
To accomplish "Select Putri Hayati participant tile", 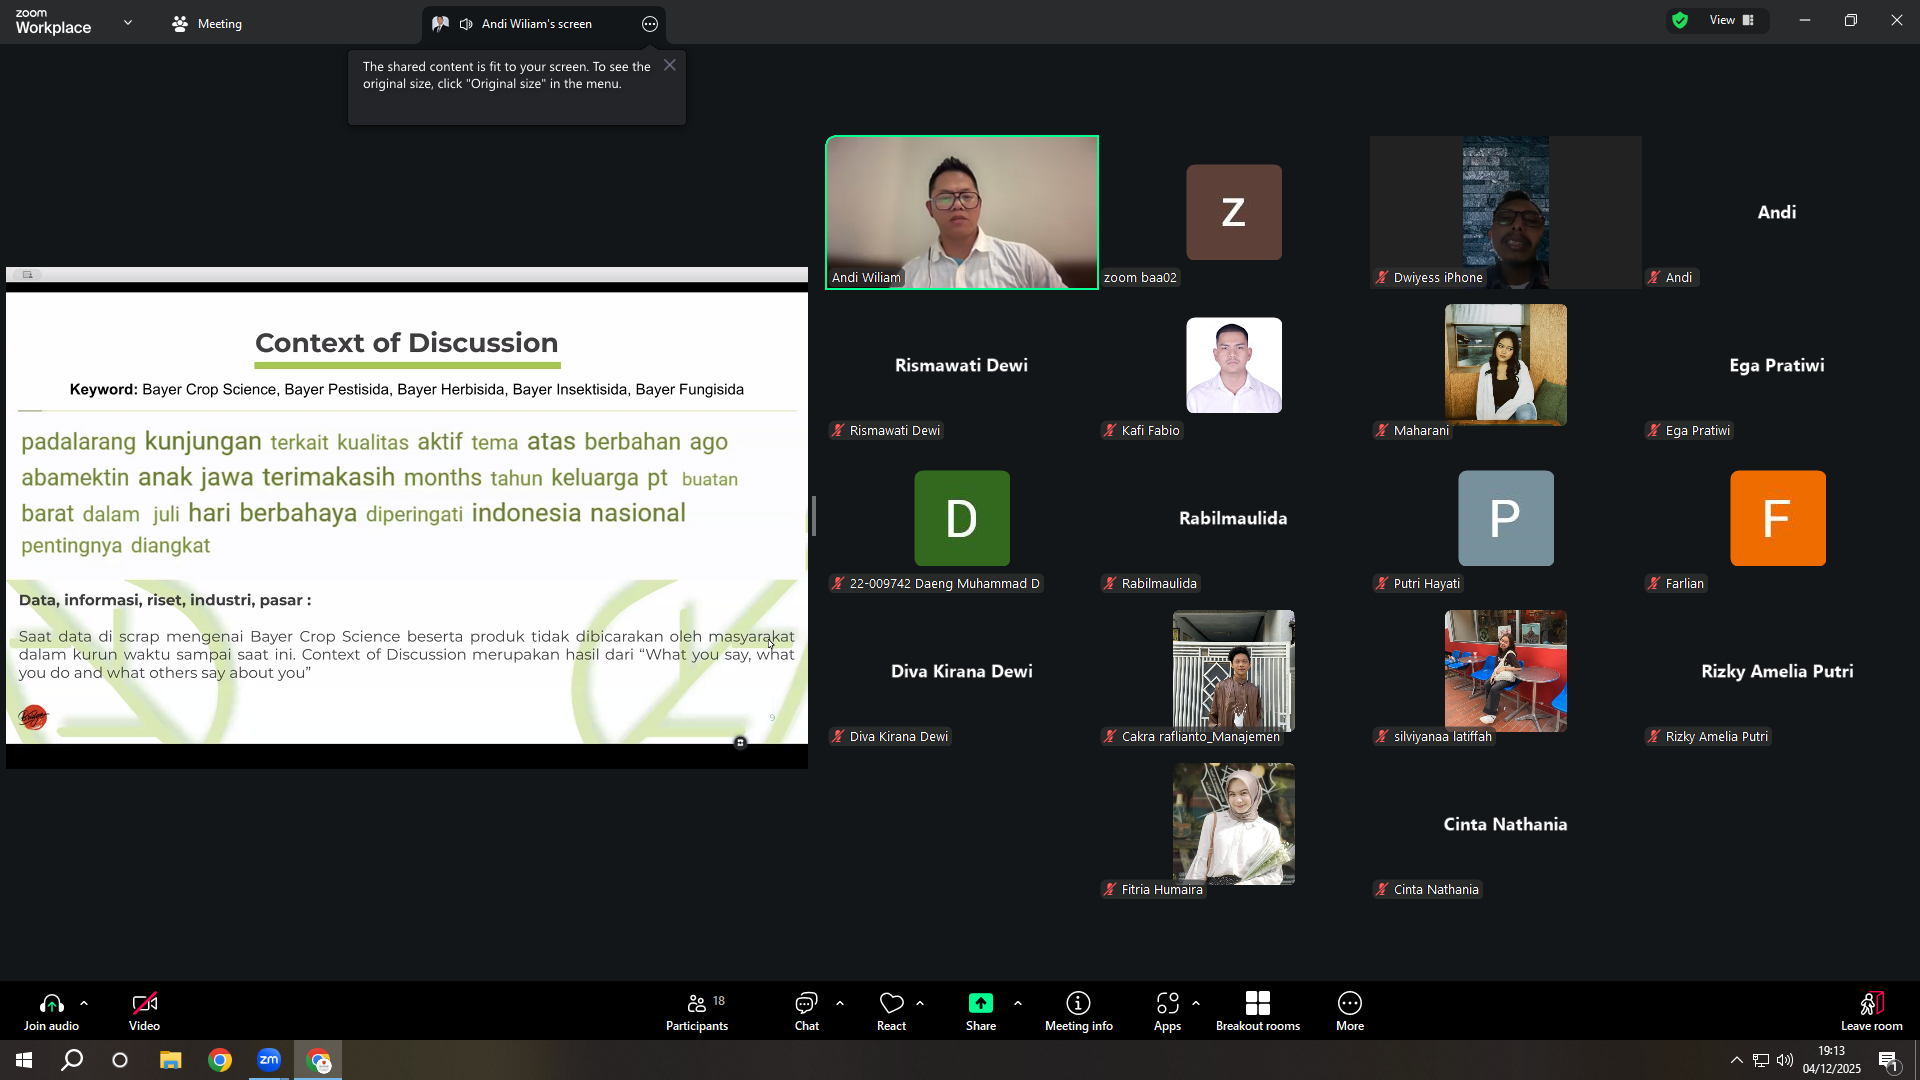I will 1506,518.
